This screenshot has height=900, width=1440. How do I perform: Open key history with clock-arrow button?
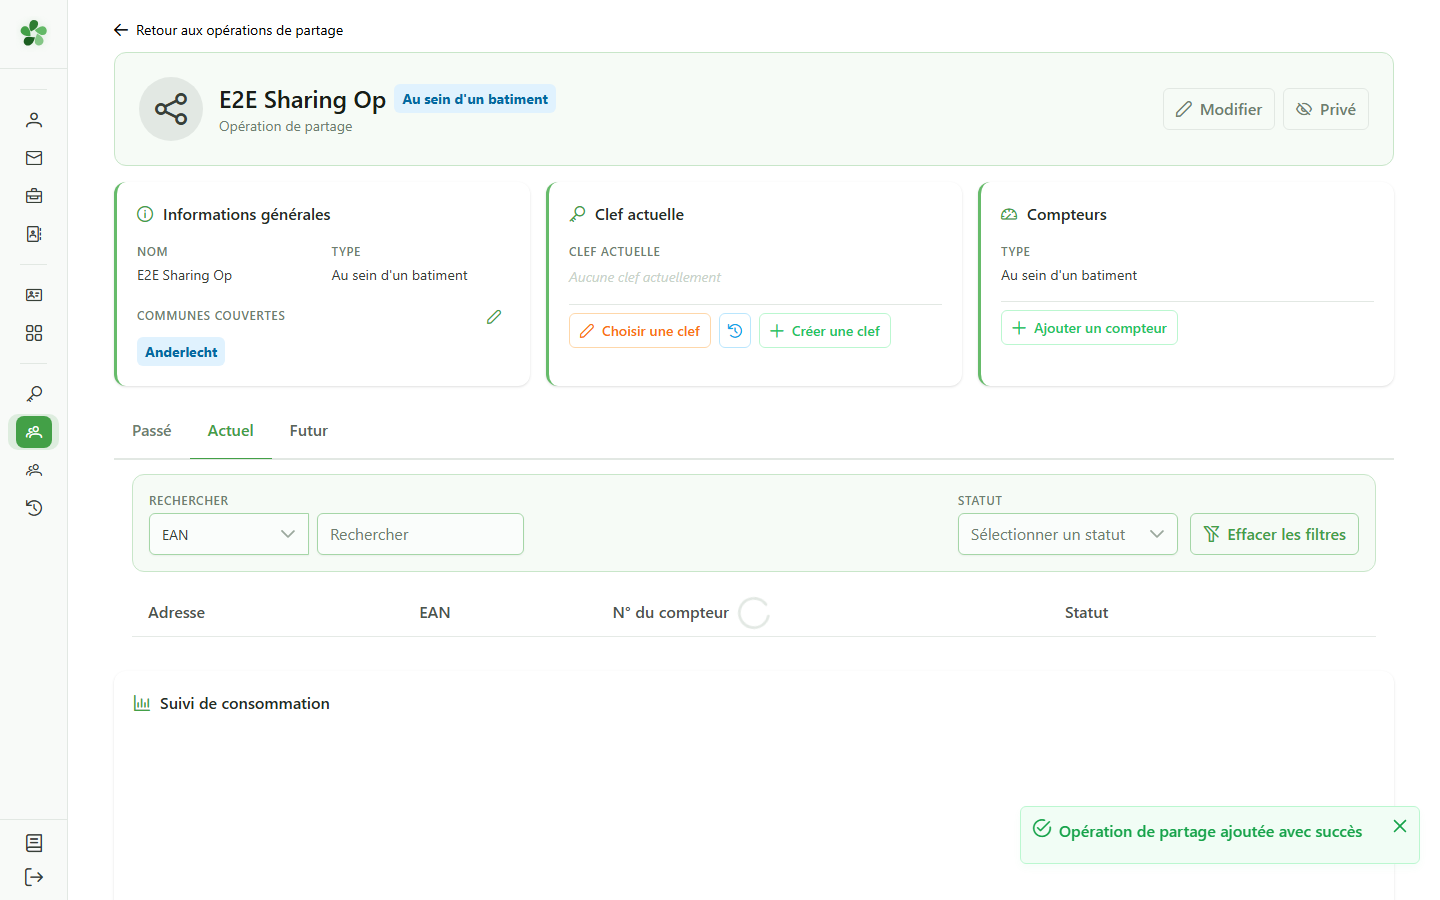[735, 331]
